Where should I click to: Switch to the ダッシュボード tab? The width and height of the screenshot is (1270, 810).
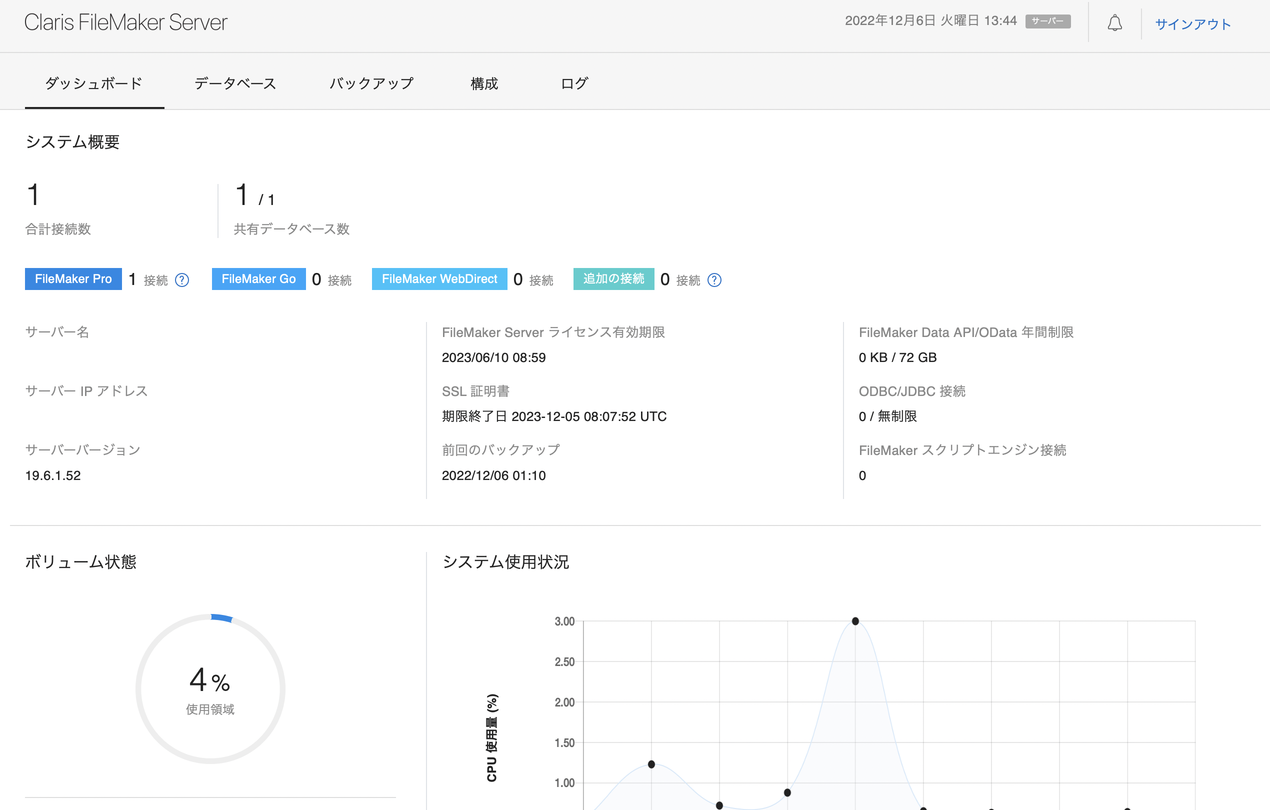(x=94, y=83)
